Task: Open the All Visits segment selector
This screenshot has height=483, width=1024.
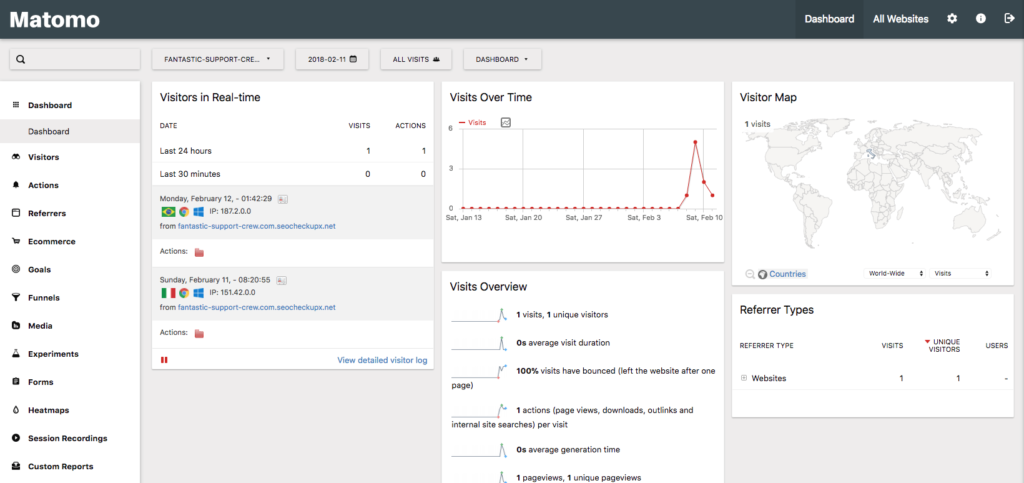Action: (x=416, y=59)
